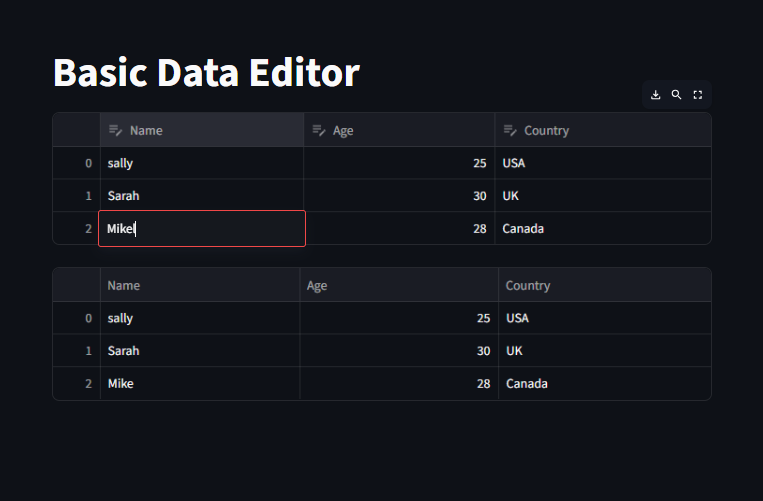Open the table search icon

point(676,95)
